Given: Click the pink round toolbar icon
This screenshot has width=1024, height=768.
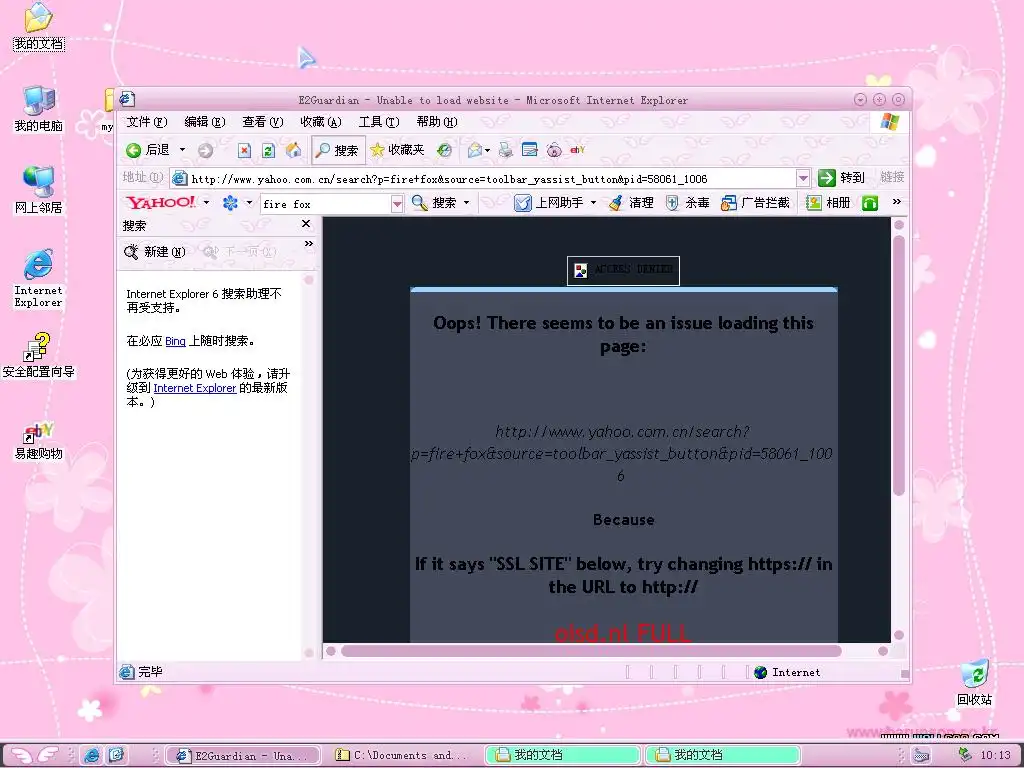Looking at the screenshot, I should point(554,150).
